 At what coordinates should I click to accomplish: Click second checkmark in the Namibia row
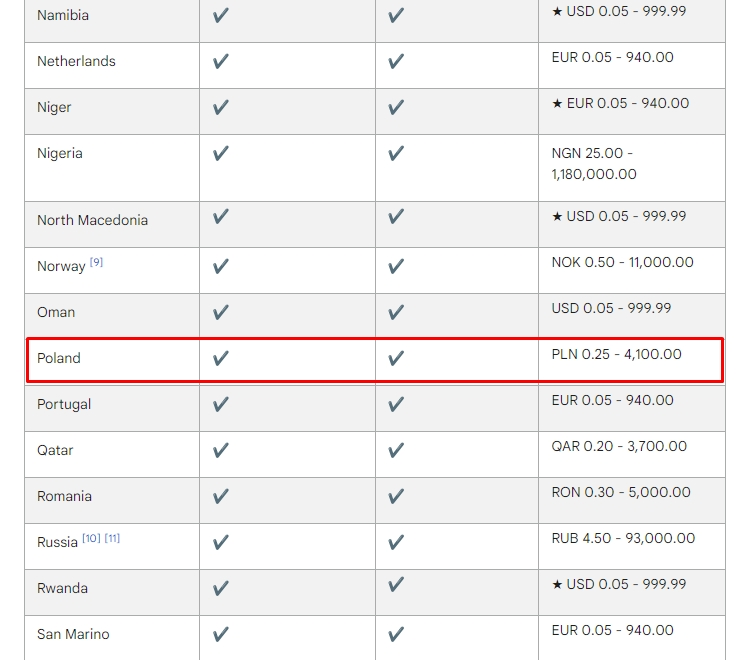(x=396, y=15)
